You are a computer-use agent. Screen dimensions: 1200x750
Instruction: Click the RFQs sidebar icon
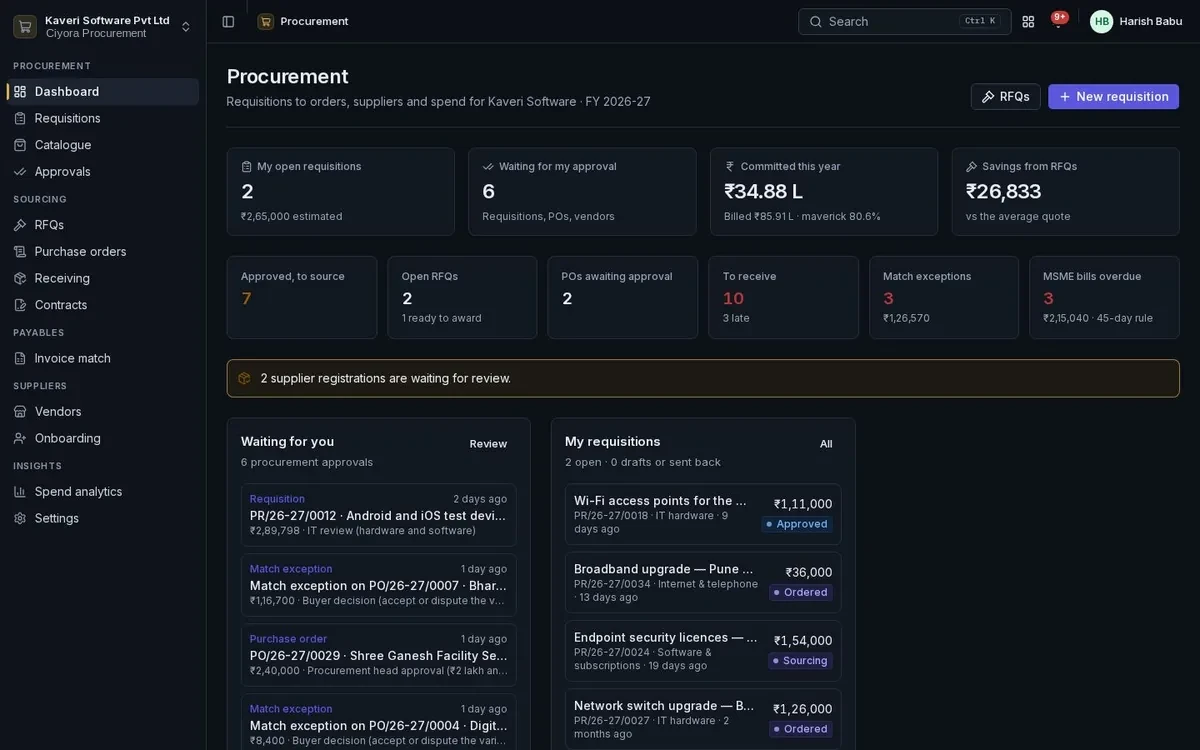point(20,225)
